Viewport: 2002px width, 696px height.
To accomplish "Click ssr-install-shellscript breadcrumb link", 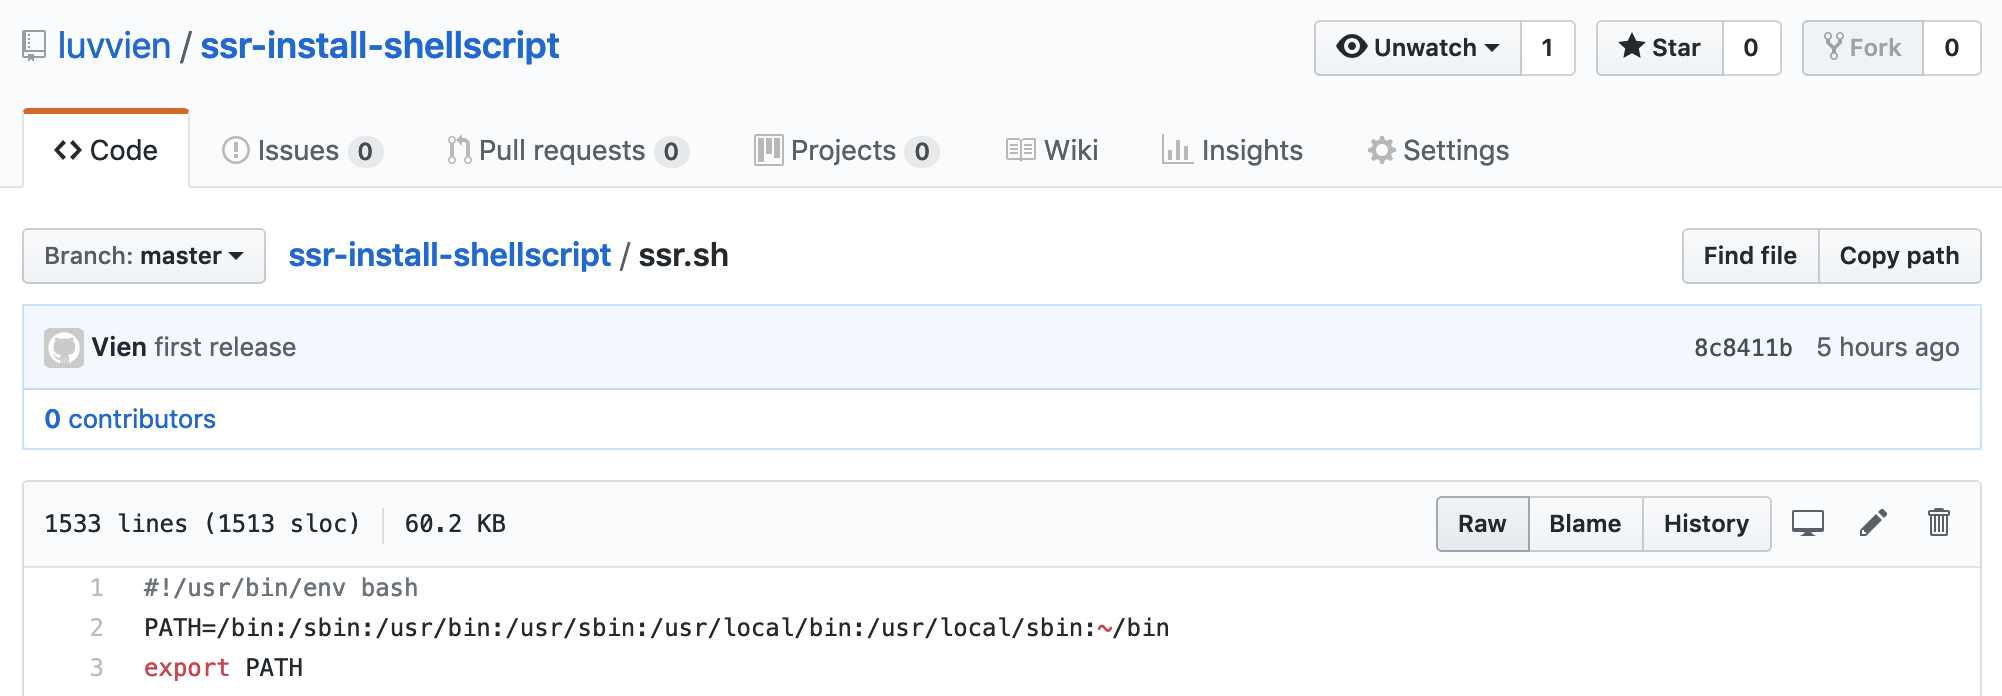I will point(449,255).
